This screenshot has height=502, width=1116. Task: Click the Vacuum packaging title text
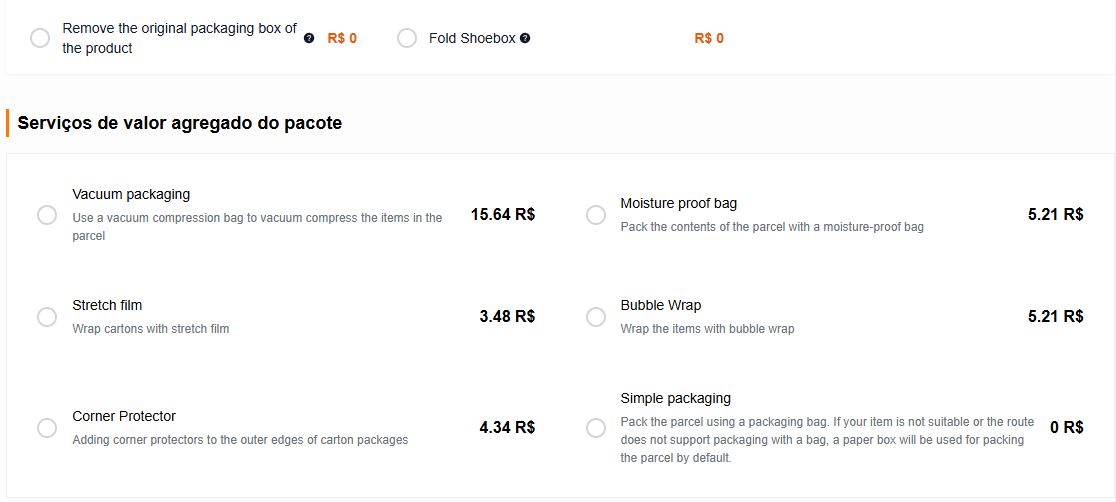coord(131,194)
